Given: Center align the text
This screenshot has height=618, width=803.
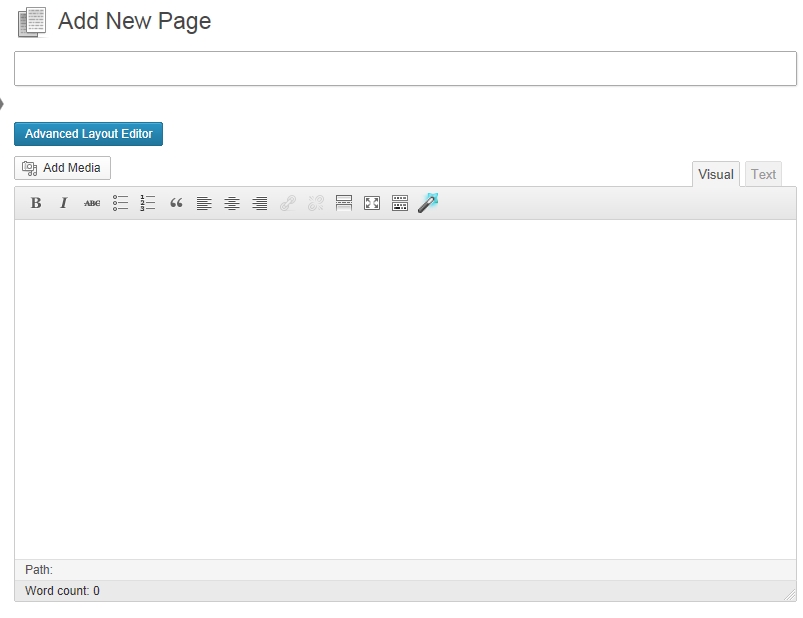Looking at the screenshot, I should (231, 202).
